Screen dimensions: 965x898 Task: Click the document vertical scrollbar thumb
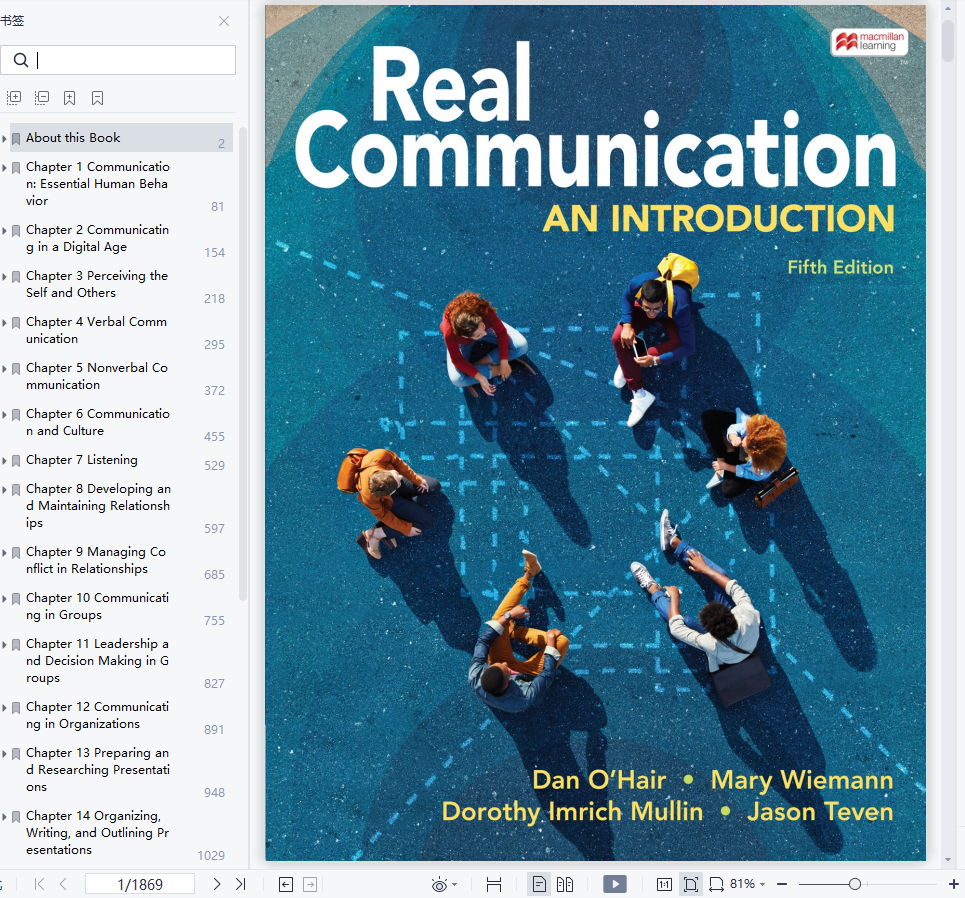tap(948, 40)
